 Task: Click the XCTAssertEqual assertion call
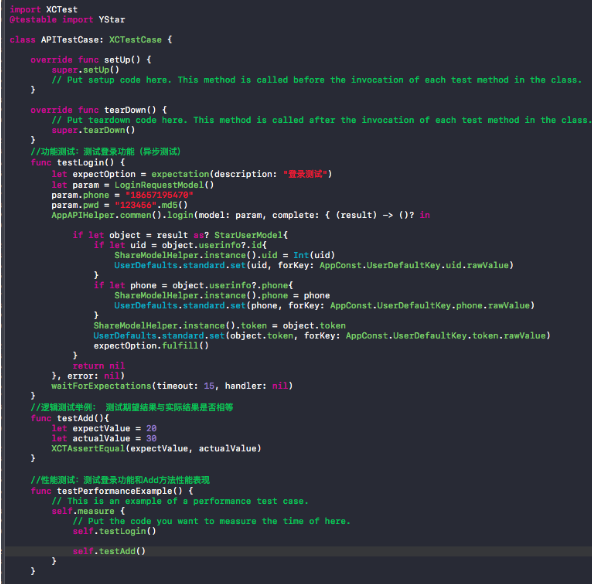(156, 448)
